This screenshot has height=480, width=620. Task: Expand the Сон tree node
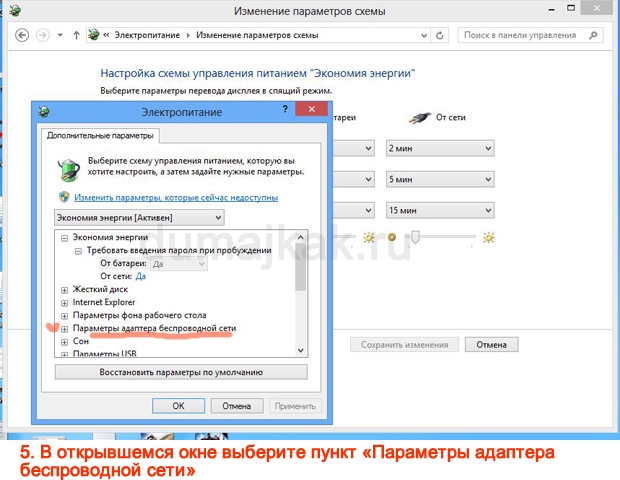(64, 342)
